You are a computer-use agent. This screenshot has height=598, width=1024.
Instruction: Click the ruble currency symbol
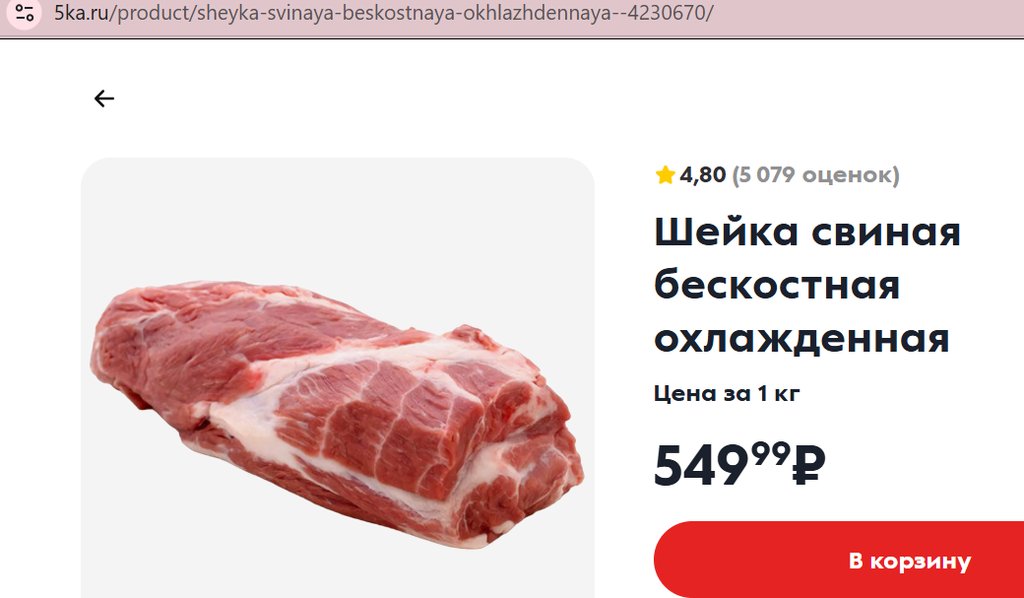[808, 465]
